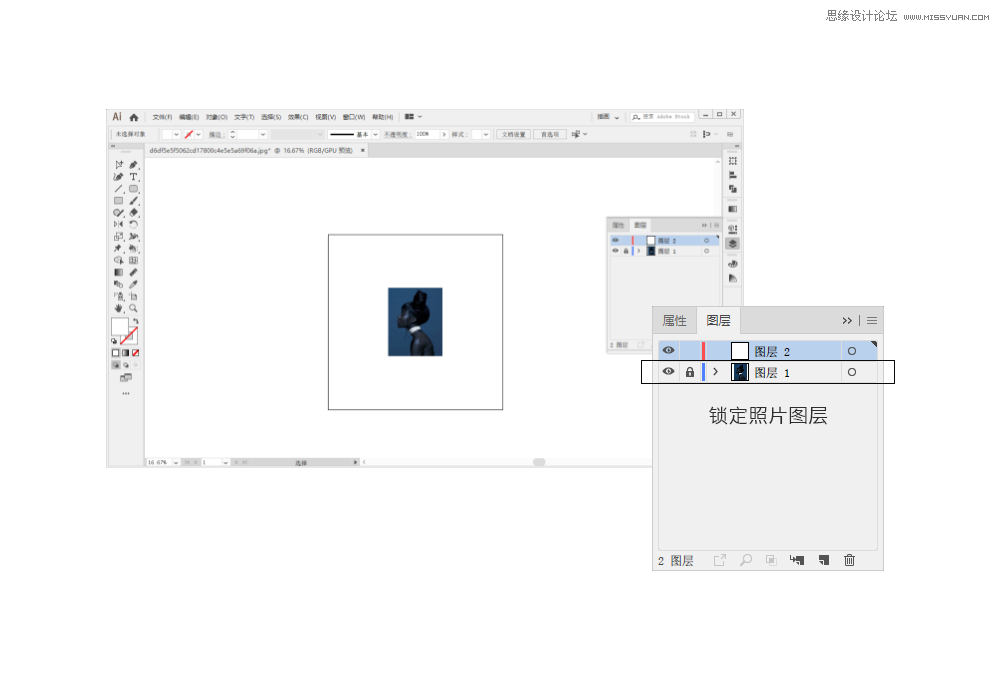
Task: Select the Type tool (T)
Action: [x=133, y=177]
